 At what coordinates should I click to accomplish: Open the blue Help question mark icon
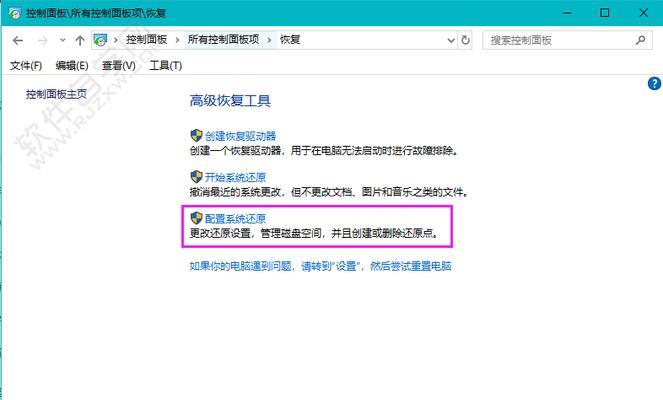[654, 84]
